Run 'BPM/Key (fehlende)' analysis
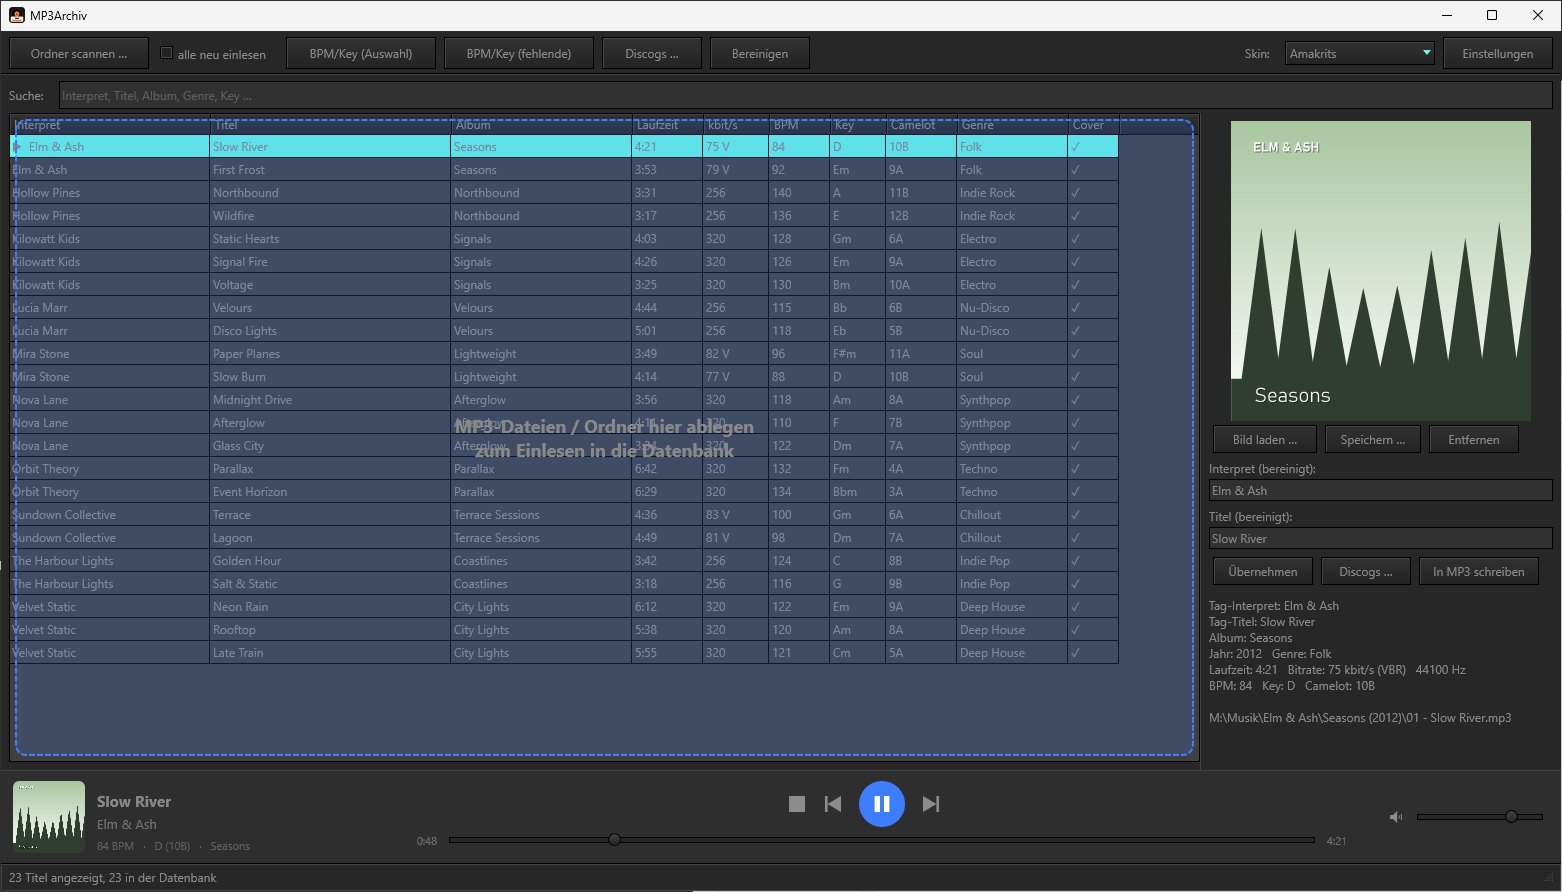The image size is (1562, 892). click(519, 53)
